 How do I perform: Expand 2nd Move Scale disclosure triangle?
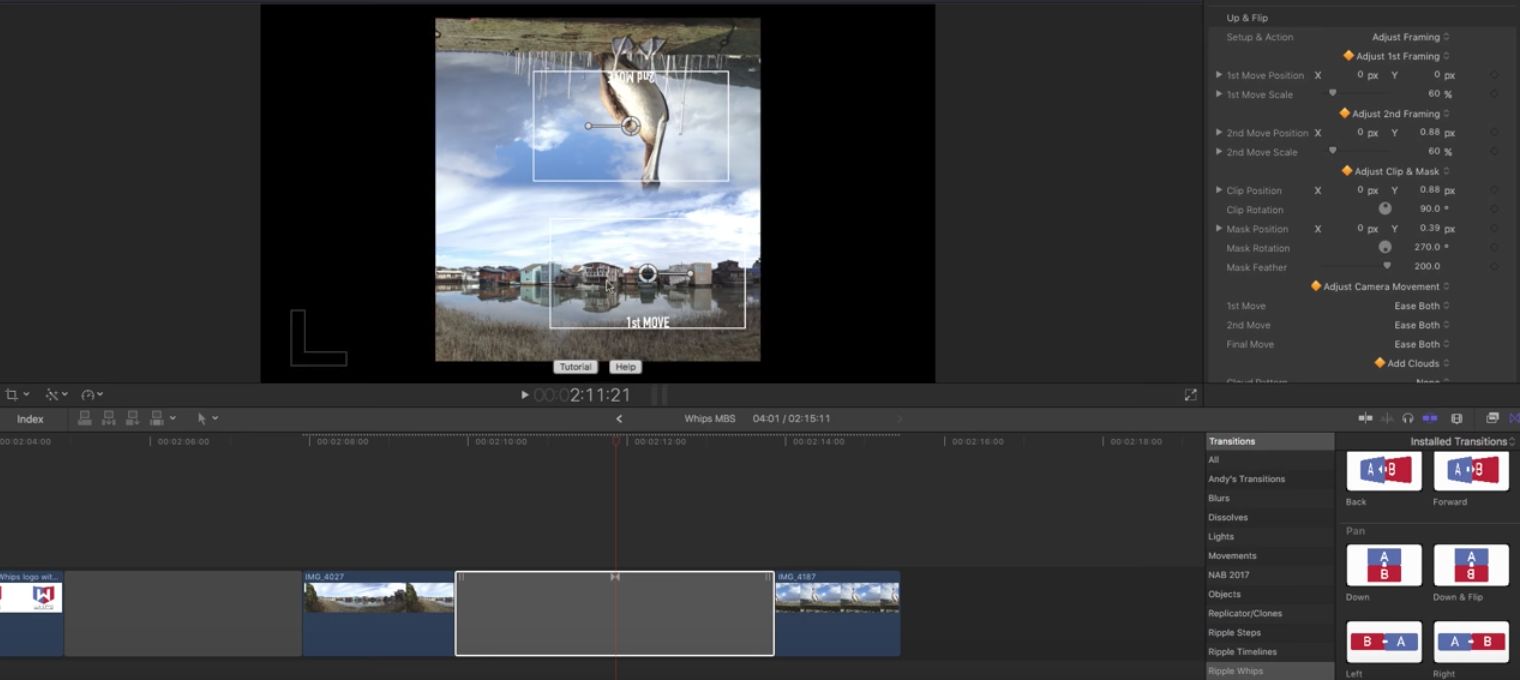click(1219, 152)
